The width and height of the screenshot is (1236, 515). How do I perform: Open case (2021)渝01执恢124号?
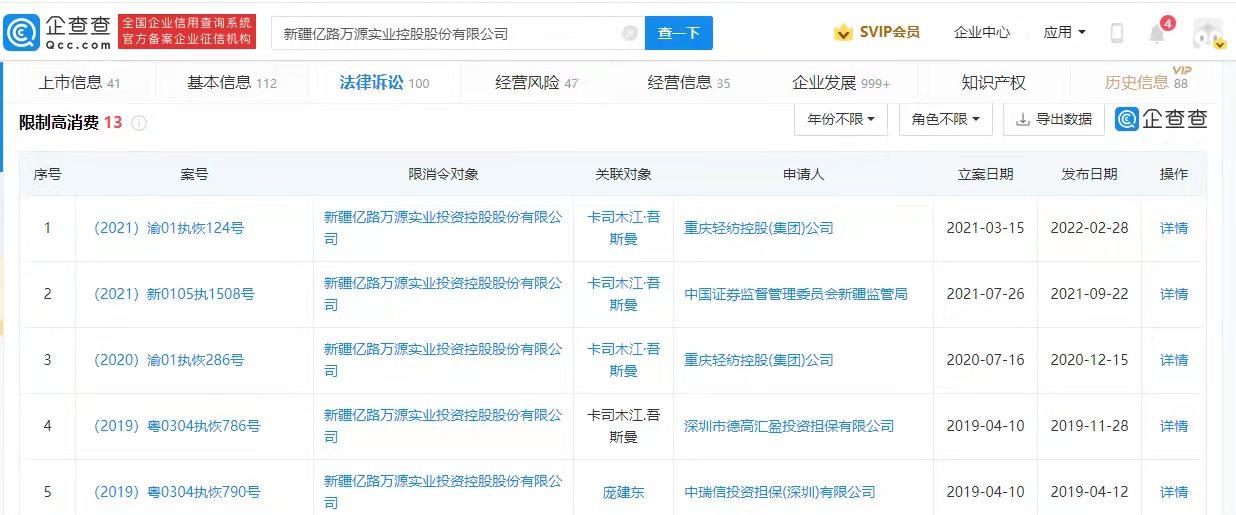pos(169,228)
